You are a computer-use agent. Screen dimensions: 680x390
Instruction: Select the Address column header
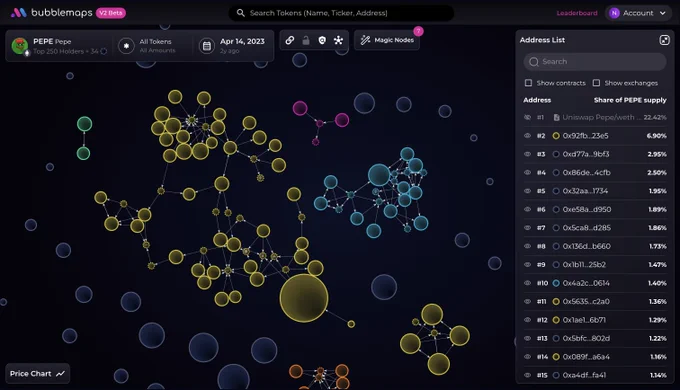tap(537, 100)
